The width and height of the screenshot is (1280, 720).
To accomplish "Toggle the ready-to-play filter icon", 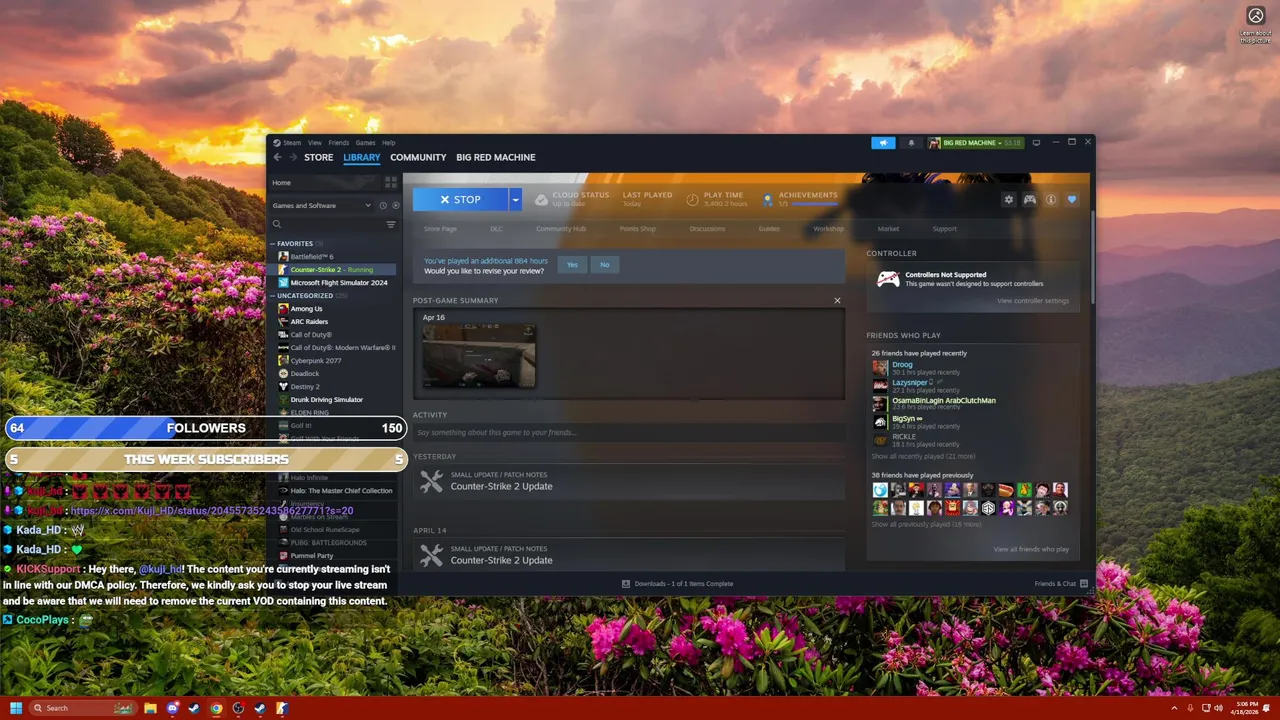I will click(395, 206).
